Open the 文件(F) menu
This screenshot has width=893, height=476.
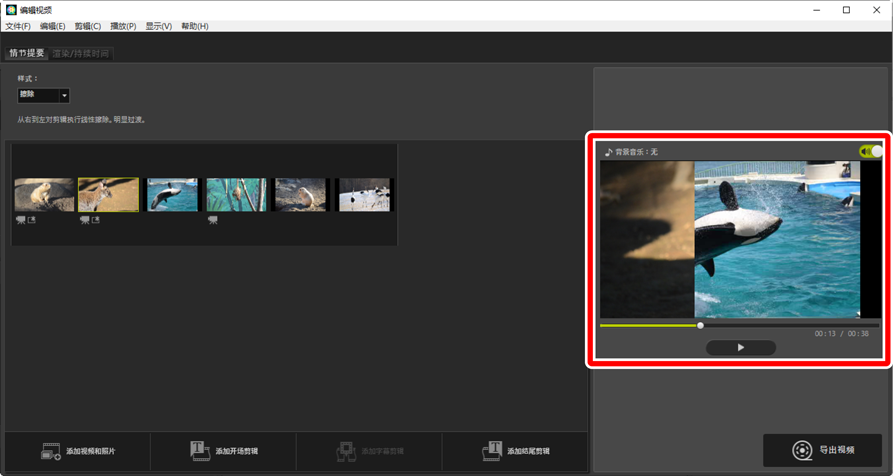[x=18, y=26]
